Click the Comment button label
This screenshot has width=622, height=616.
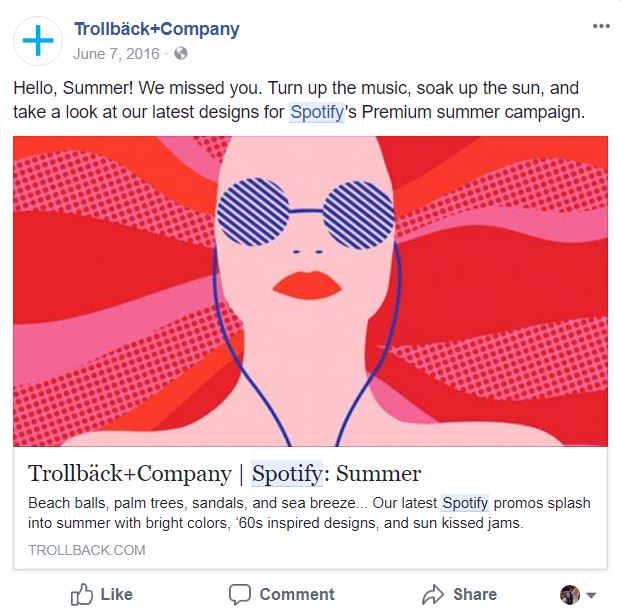[x=297, y=594]
